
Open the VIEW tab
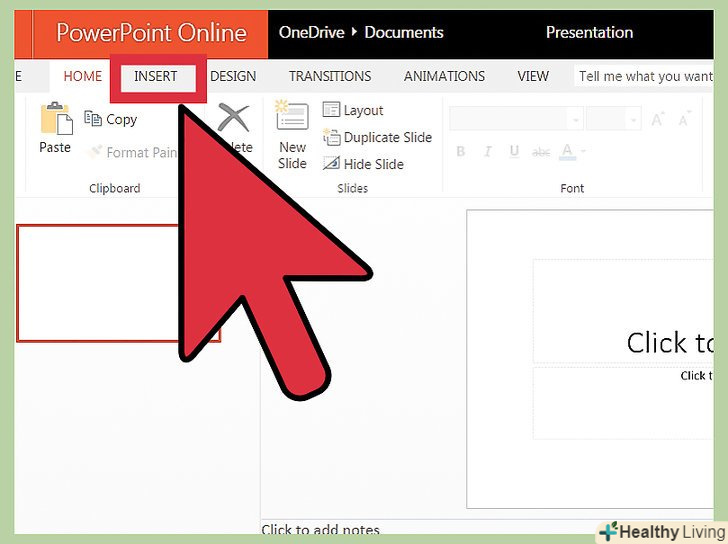coord(533,76)
